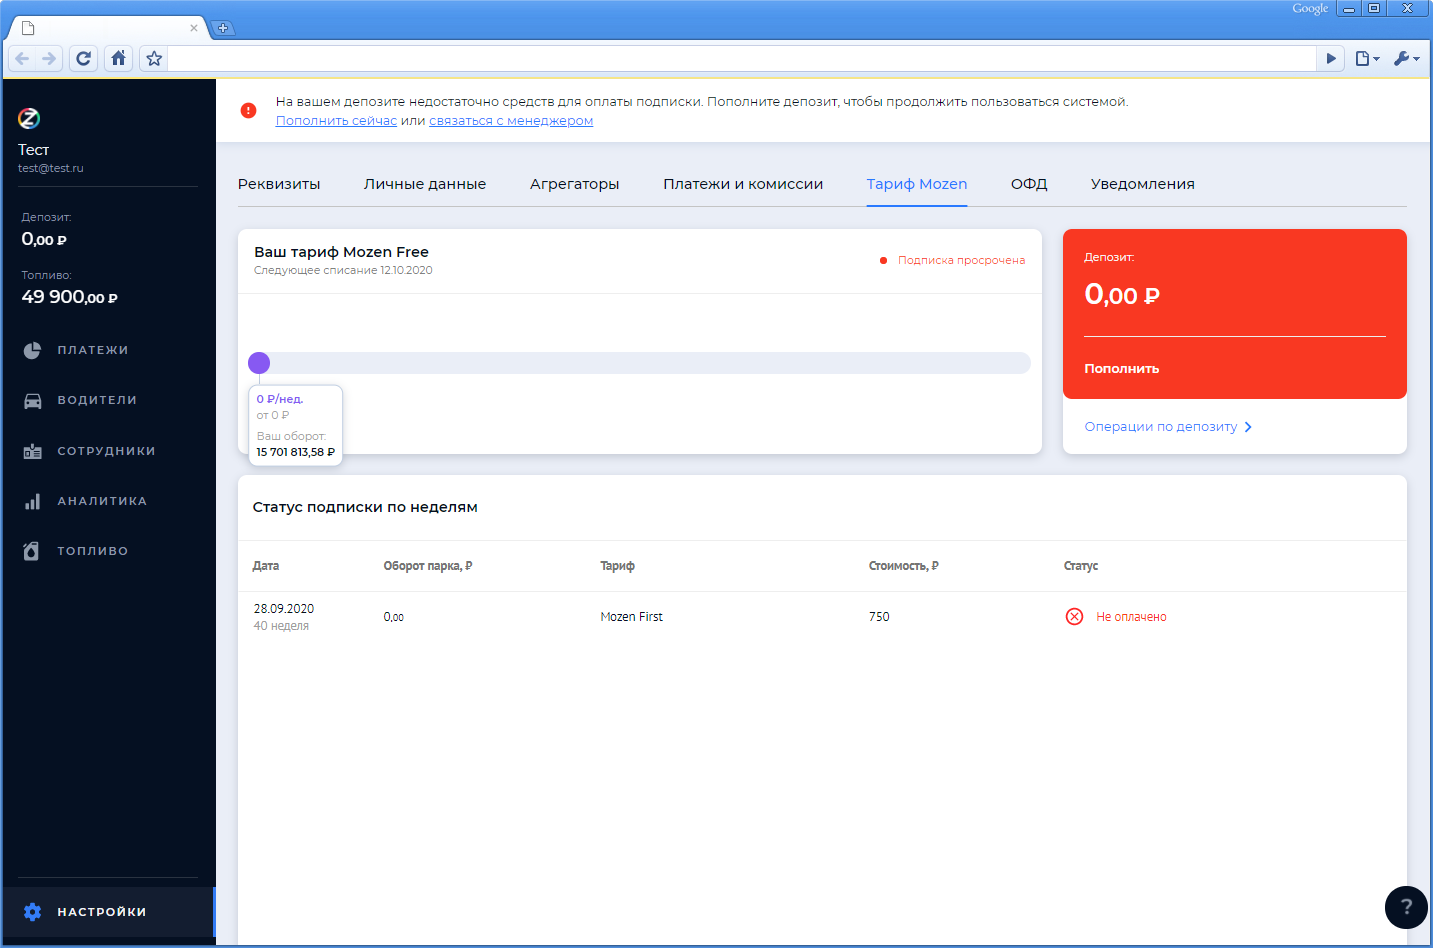Go forward in browser history
This screenshot has width=1433, height=948.
49,58
